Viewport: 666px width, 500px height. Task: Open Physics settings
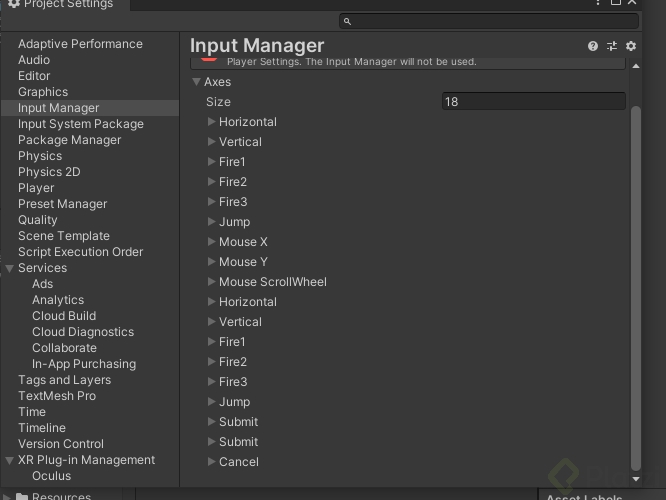click(40, 156)
